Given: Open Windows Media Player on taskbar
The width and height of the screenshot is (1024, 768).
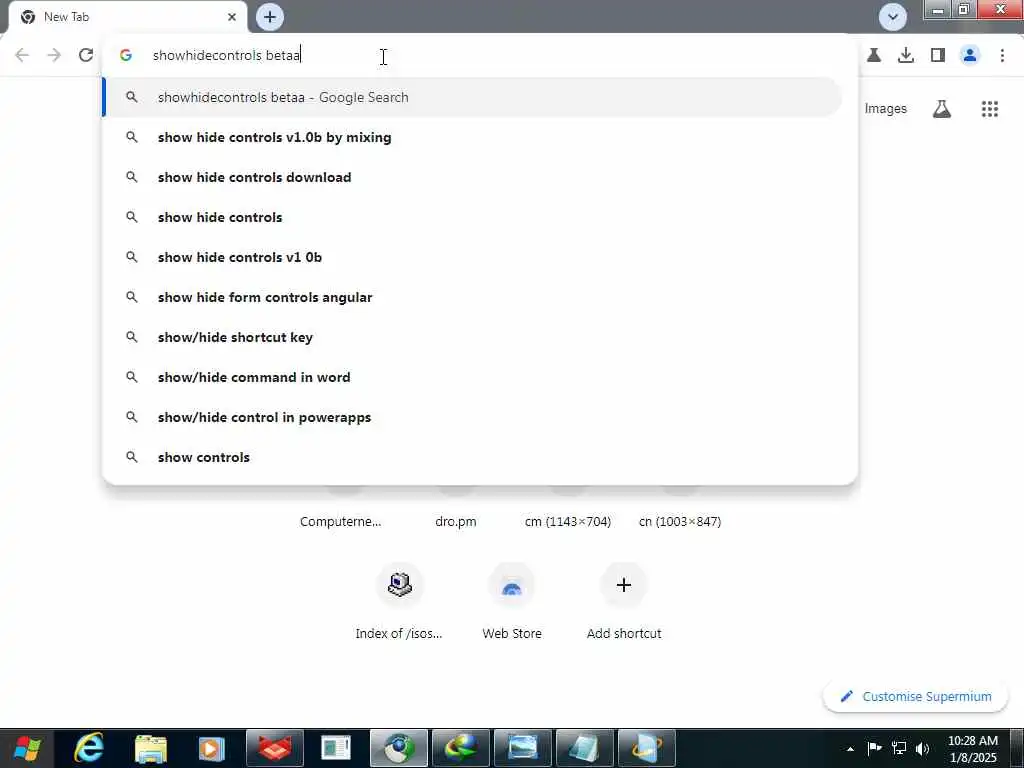Looking at the screenshot, I should point(212,748).
